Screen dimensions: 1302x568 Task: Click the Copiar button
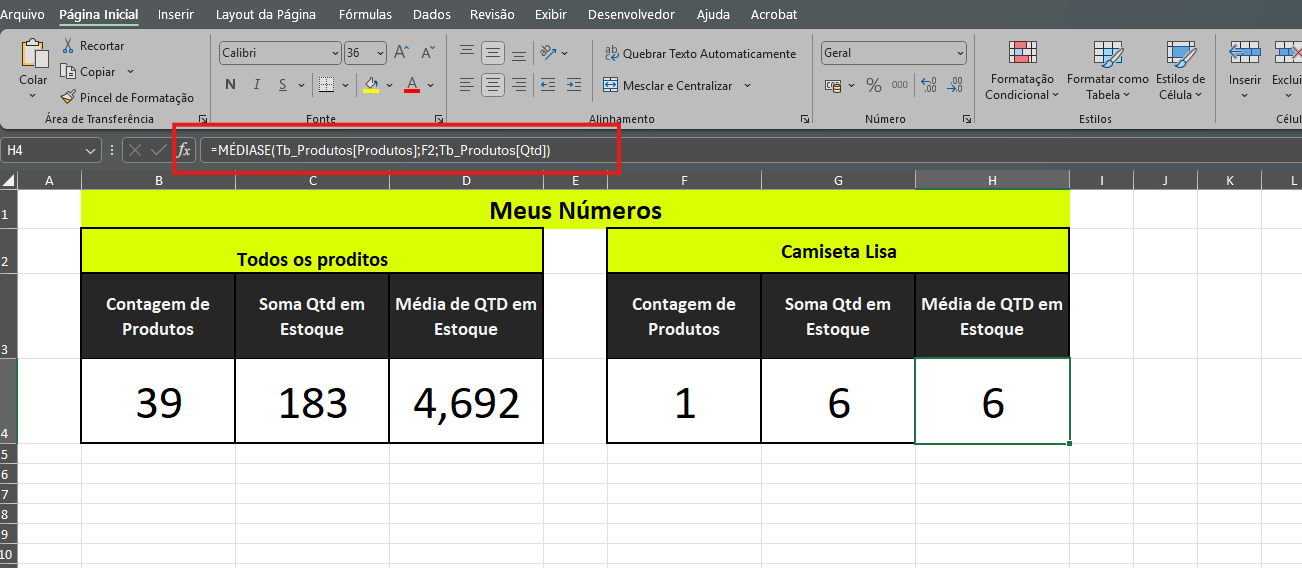point(89,72)
